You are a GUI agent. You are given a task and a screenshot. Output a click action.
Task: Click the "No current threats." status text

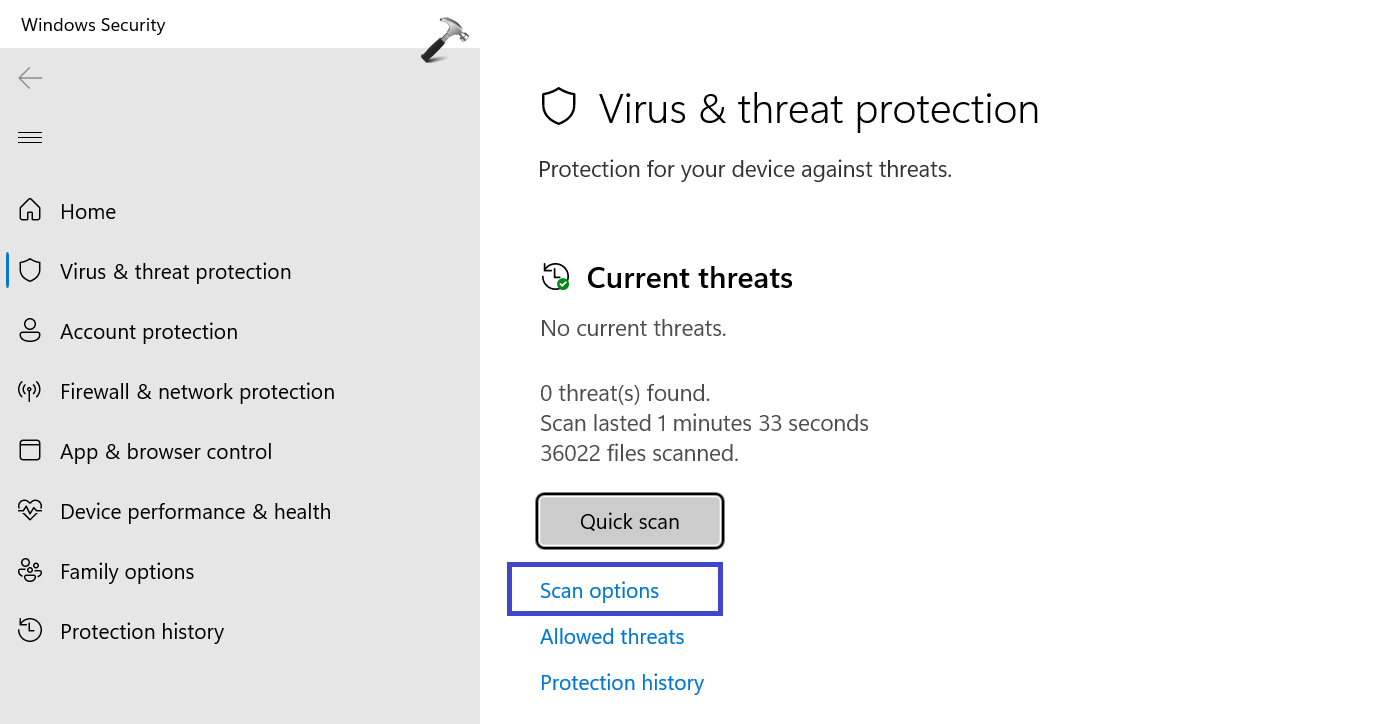[x=633, y=328]
